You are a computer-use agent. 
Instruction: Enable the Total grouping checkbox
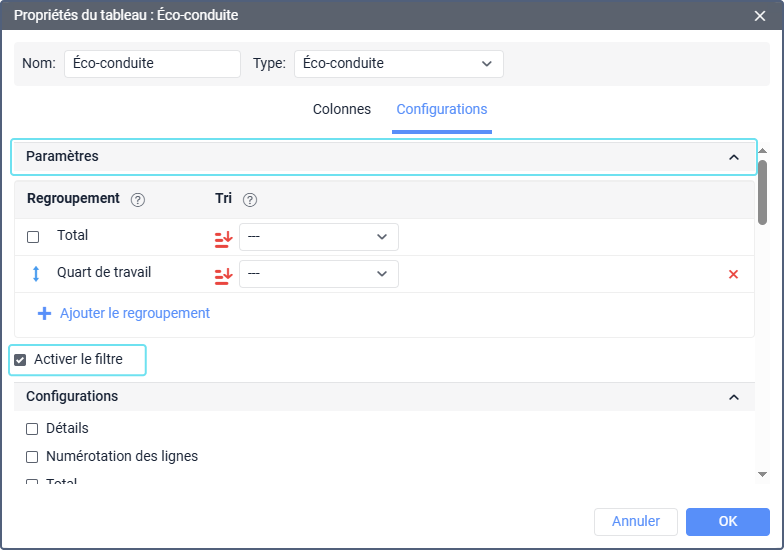33,237
